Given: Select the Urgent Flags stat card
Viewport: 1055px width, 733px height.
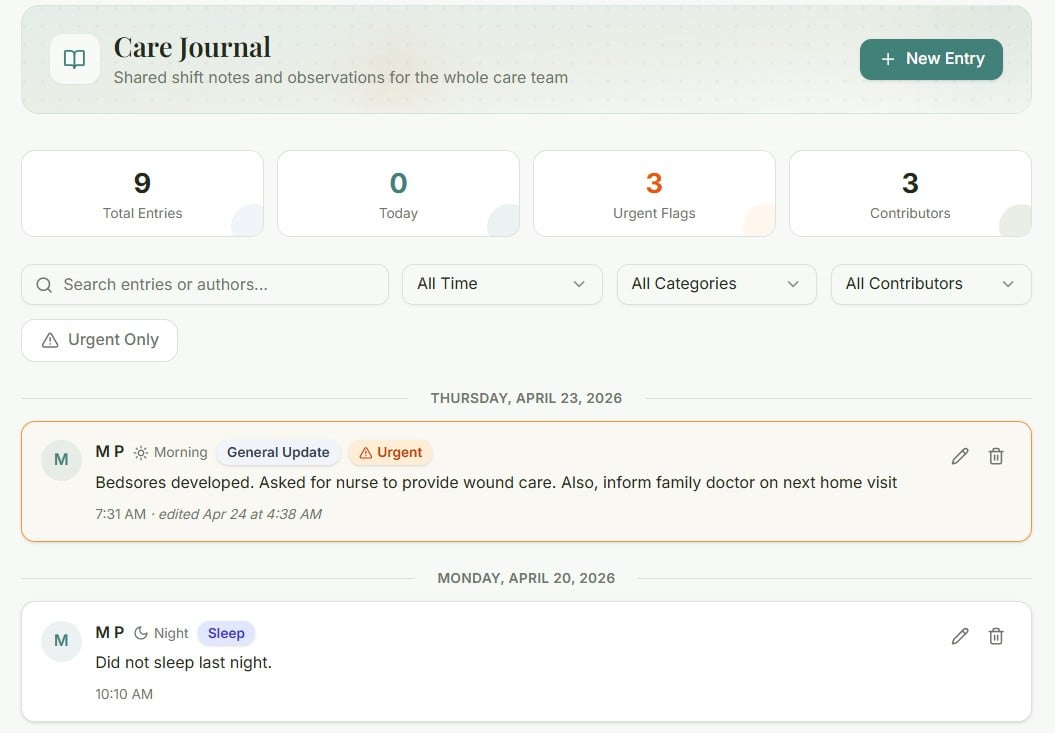Looking at the screenshot, I should tap(654, 193).
